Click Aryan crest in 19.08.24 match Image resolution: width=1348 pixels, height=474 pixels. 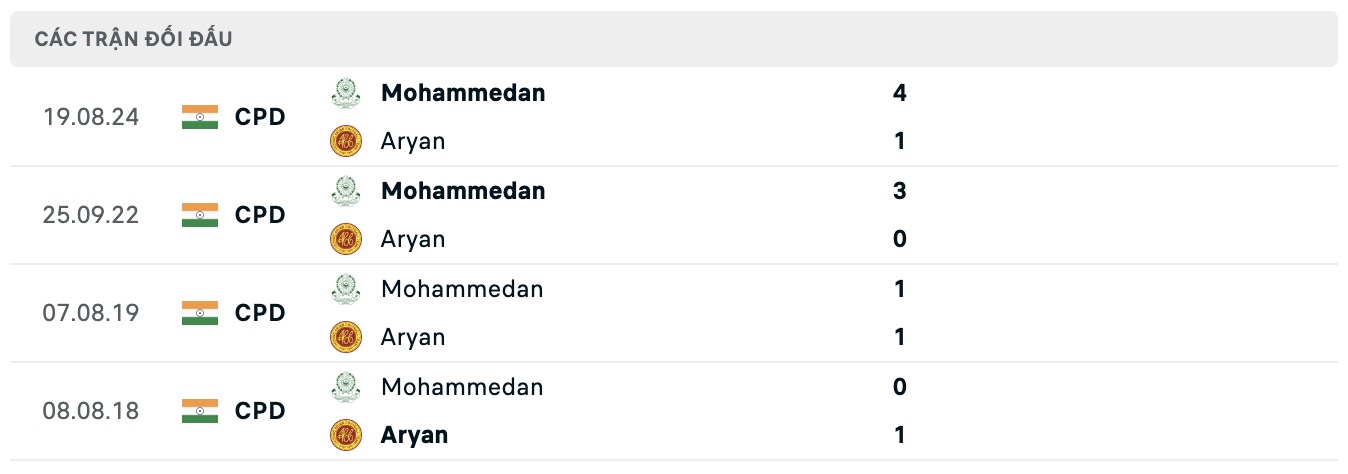click(345, 141)
